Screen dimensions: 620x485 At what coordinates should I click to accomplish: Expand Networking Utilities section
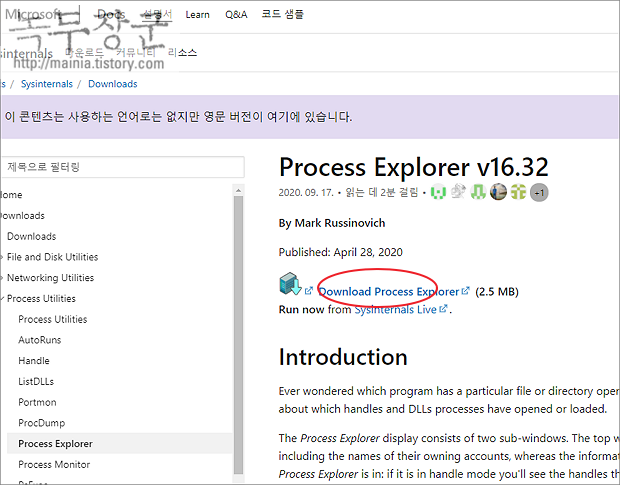(x=48, y=277)
